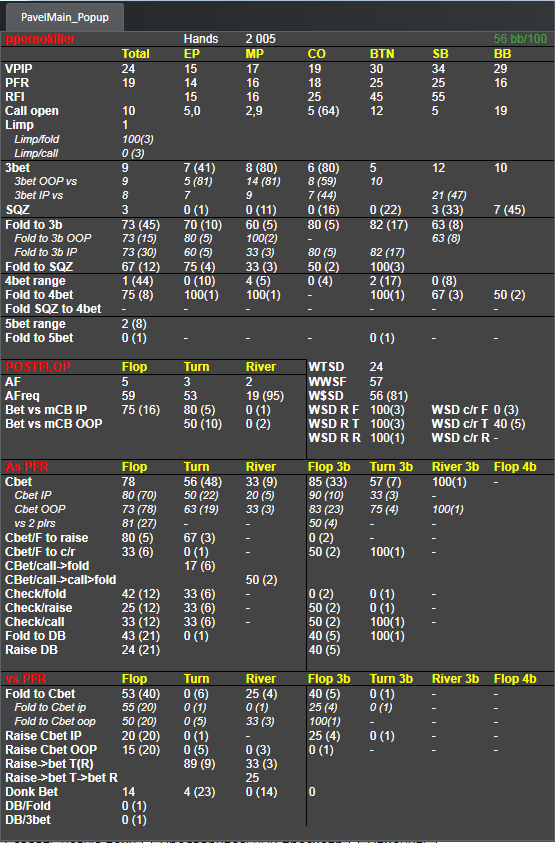The height and width of the screenshot is (843, 555).
Task: Click the PFR row label
Action: [17, 83]
